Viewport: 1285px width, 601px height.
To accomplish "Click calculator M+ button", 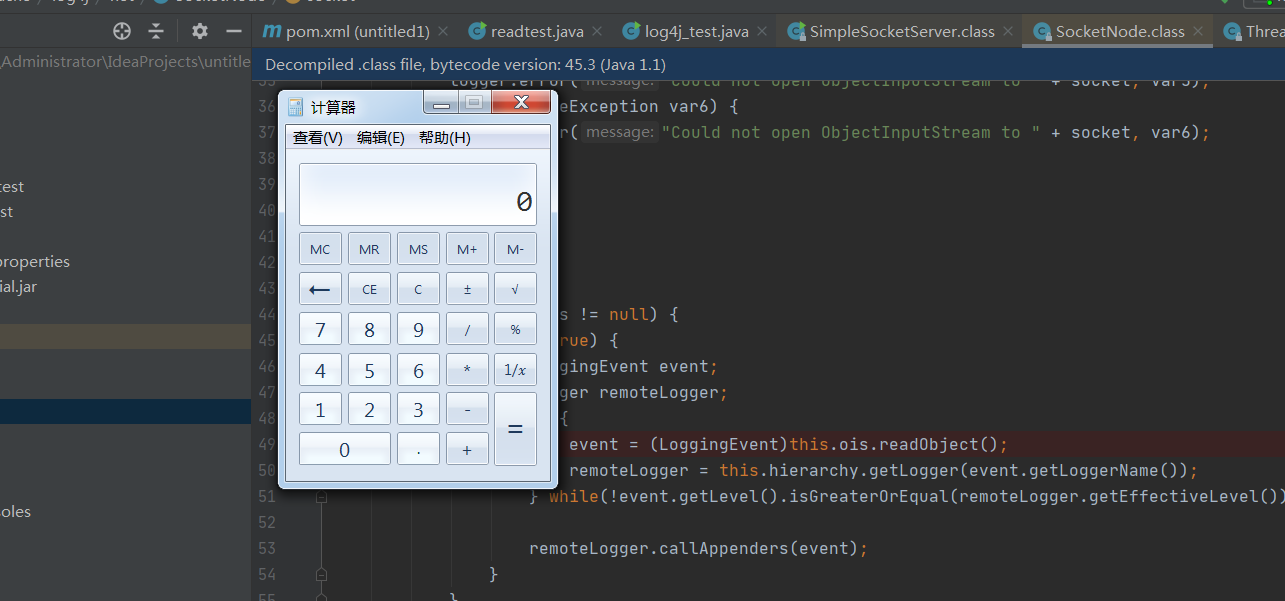I will (467, 249).
